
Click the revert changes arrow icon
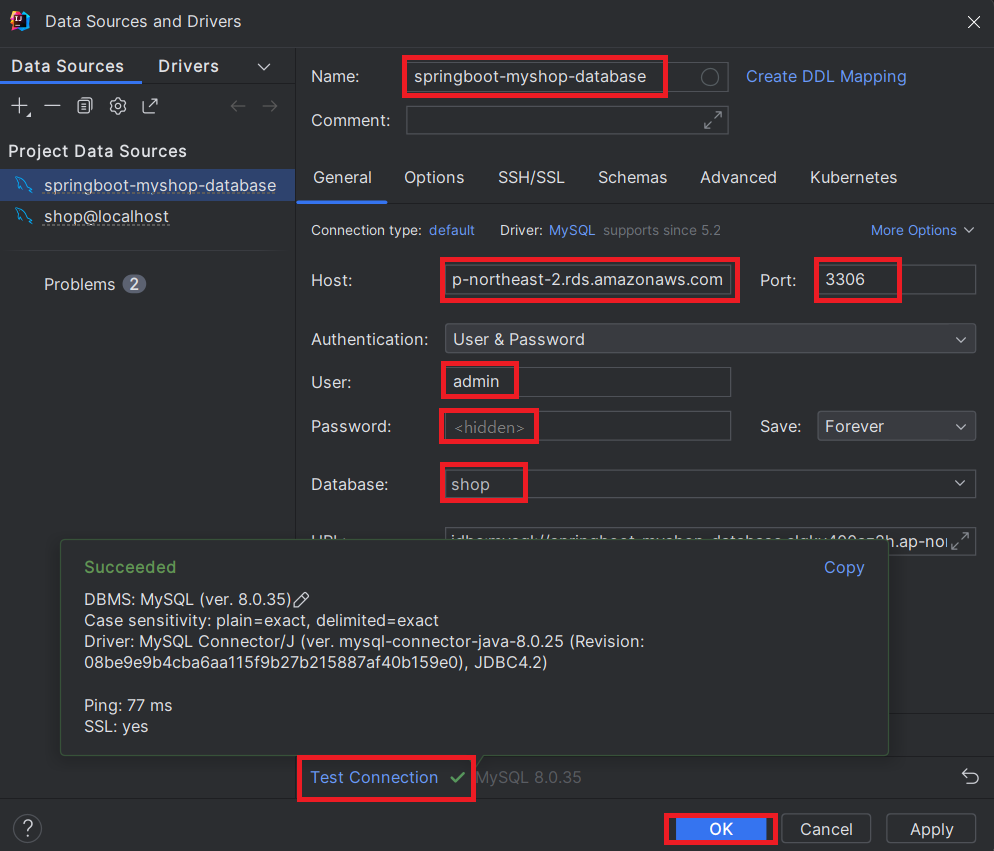[970, 776]
